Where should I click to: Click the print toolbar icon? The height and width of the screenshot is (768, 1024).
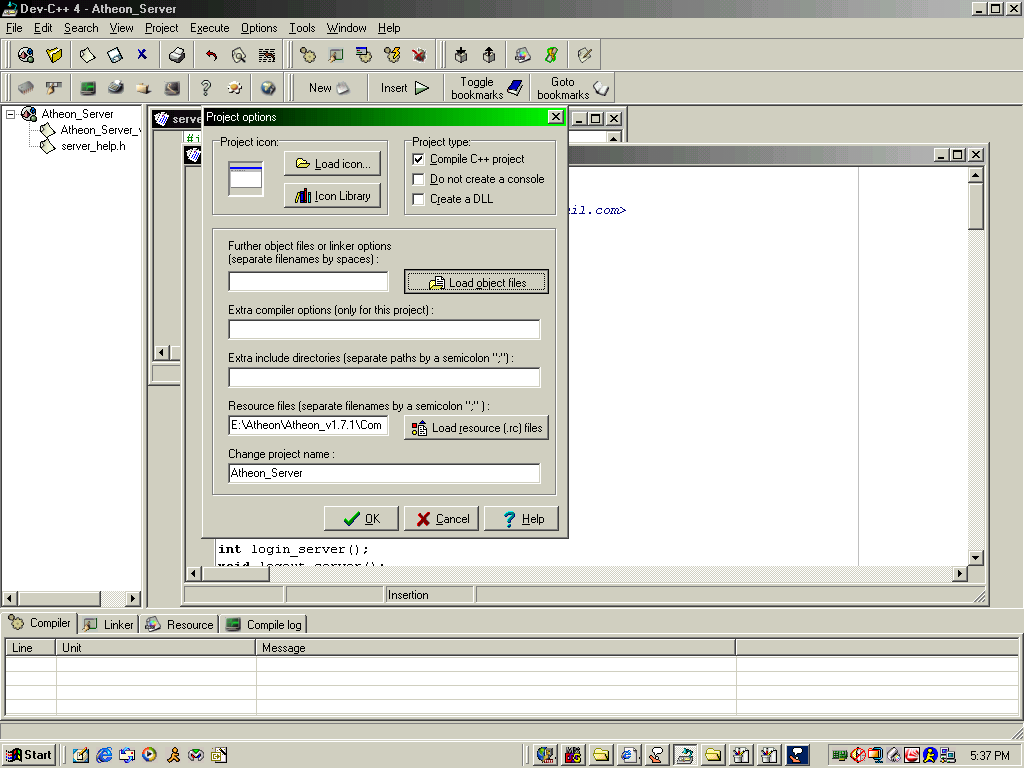click(176, 55)
